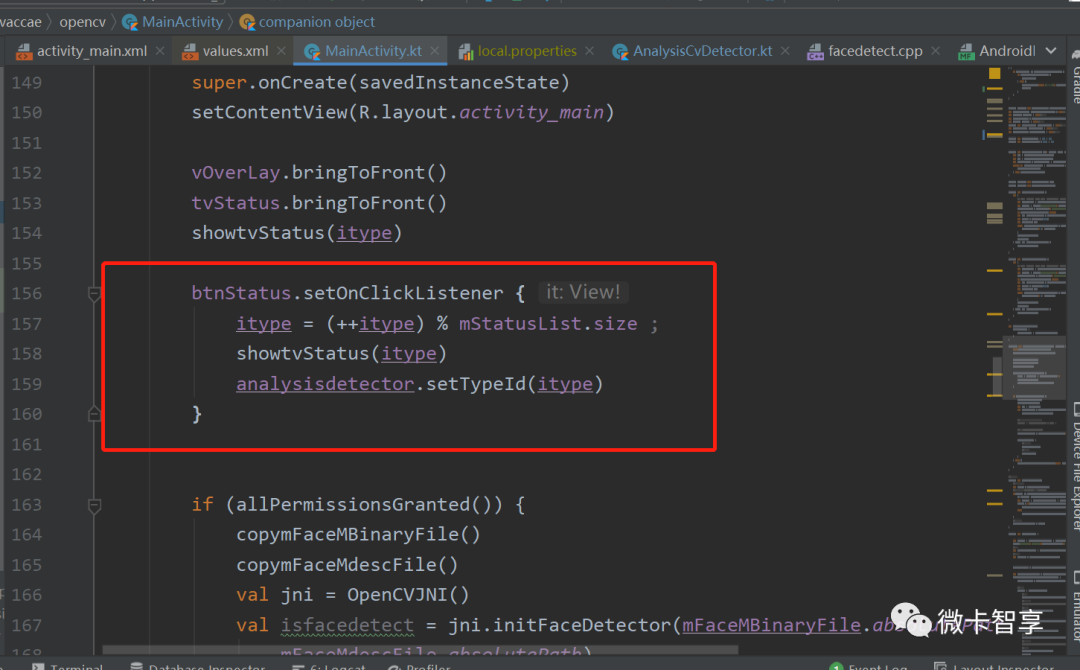Image resolution: width=1080 pixels, height=670 pixels.
Task: Click the C++ icon on facedetect.cpp tab
Action: (x=816, y=52)
